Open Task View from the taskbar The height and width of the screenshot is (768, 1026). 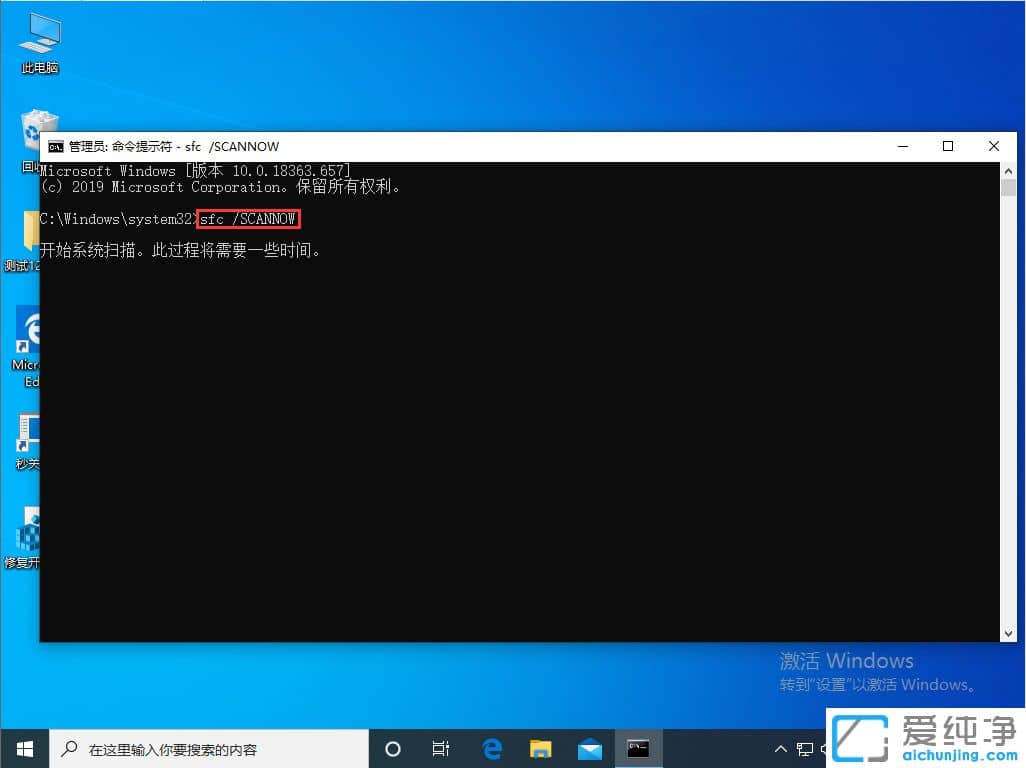tap(441, 748)
